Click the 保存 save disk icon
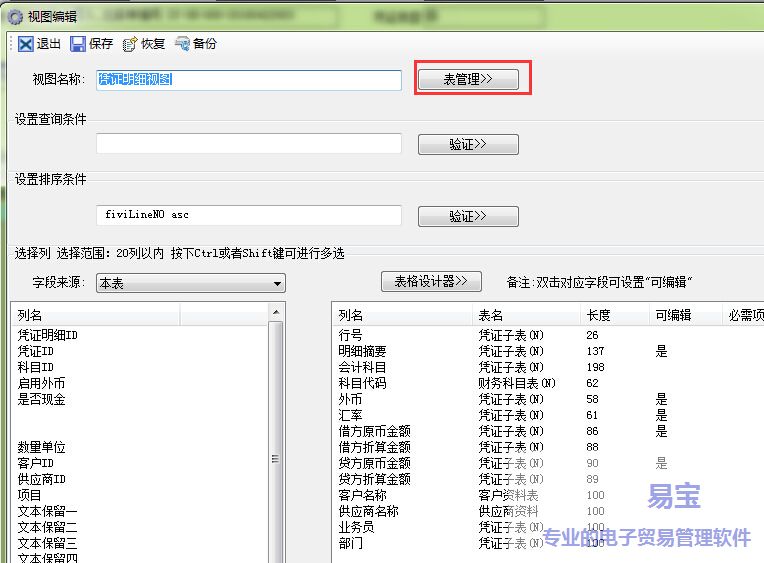This screenshot has height=563, width=764. point(78,44)
